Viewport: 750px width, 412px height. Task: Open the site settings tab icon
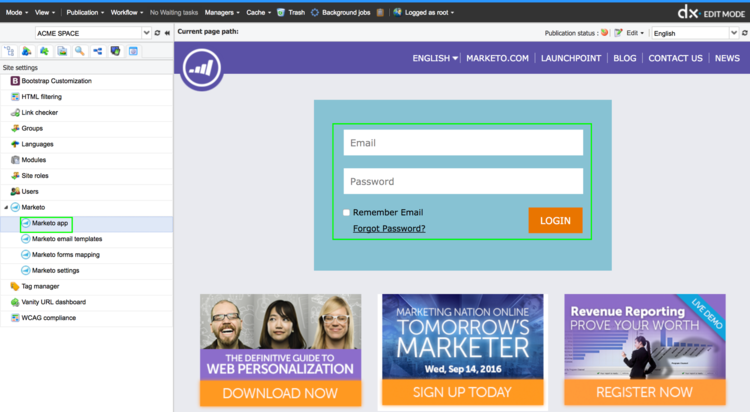[133, 51]
